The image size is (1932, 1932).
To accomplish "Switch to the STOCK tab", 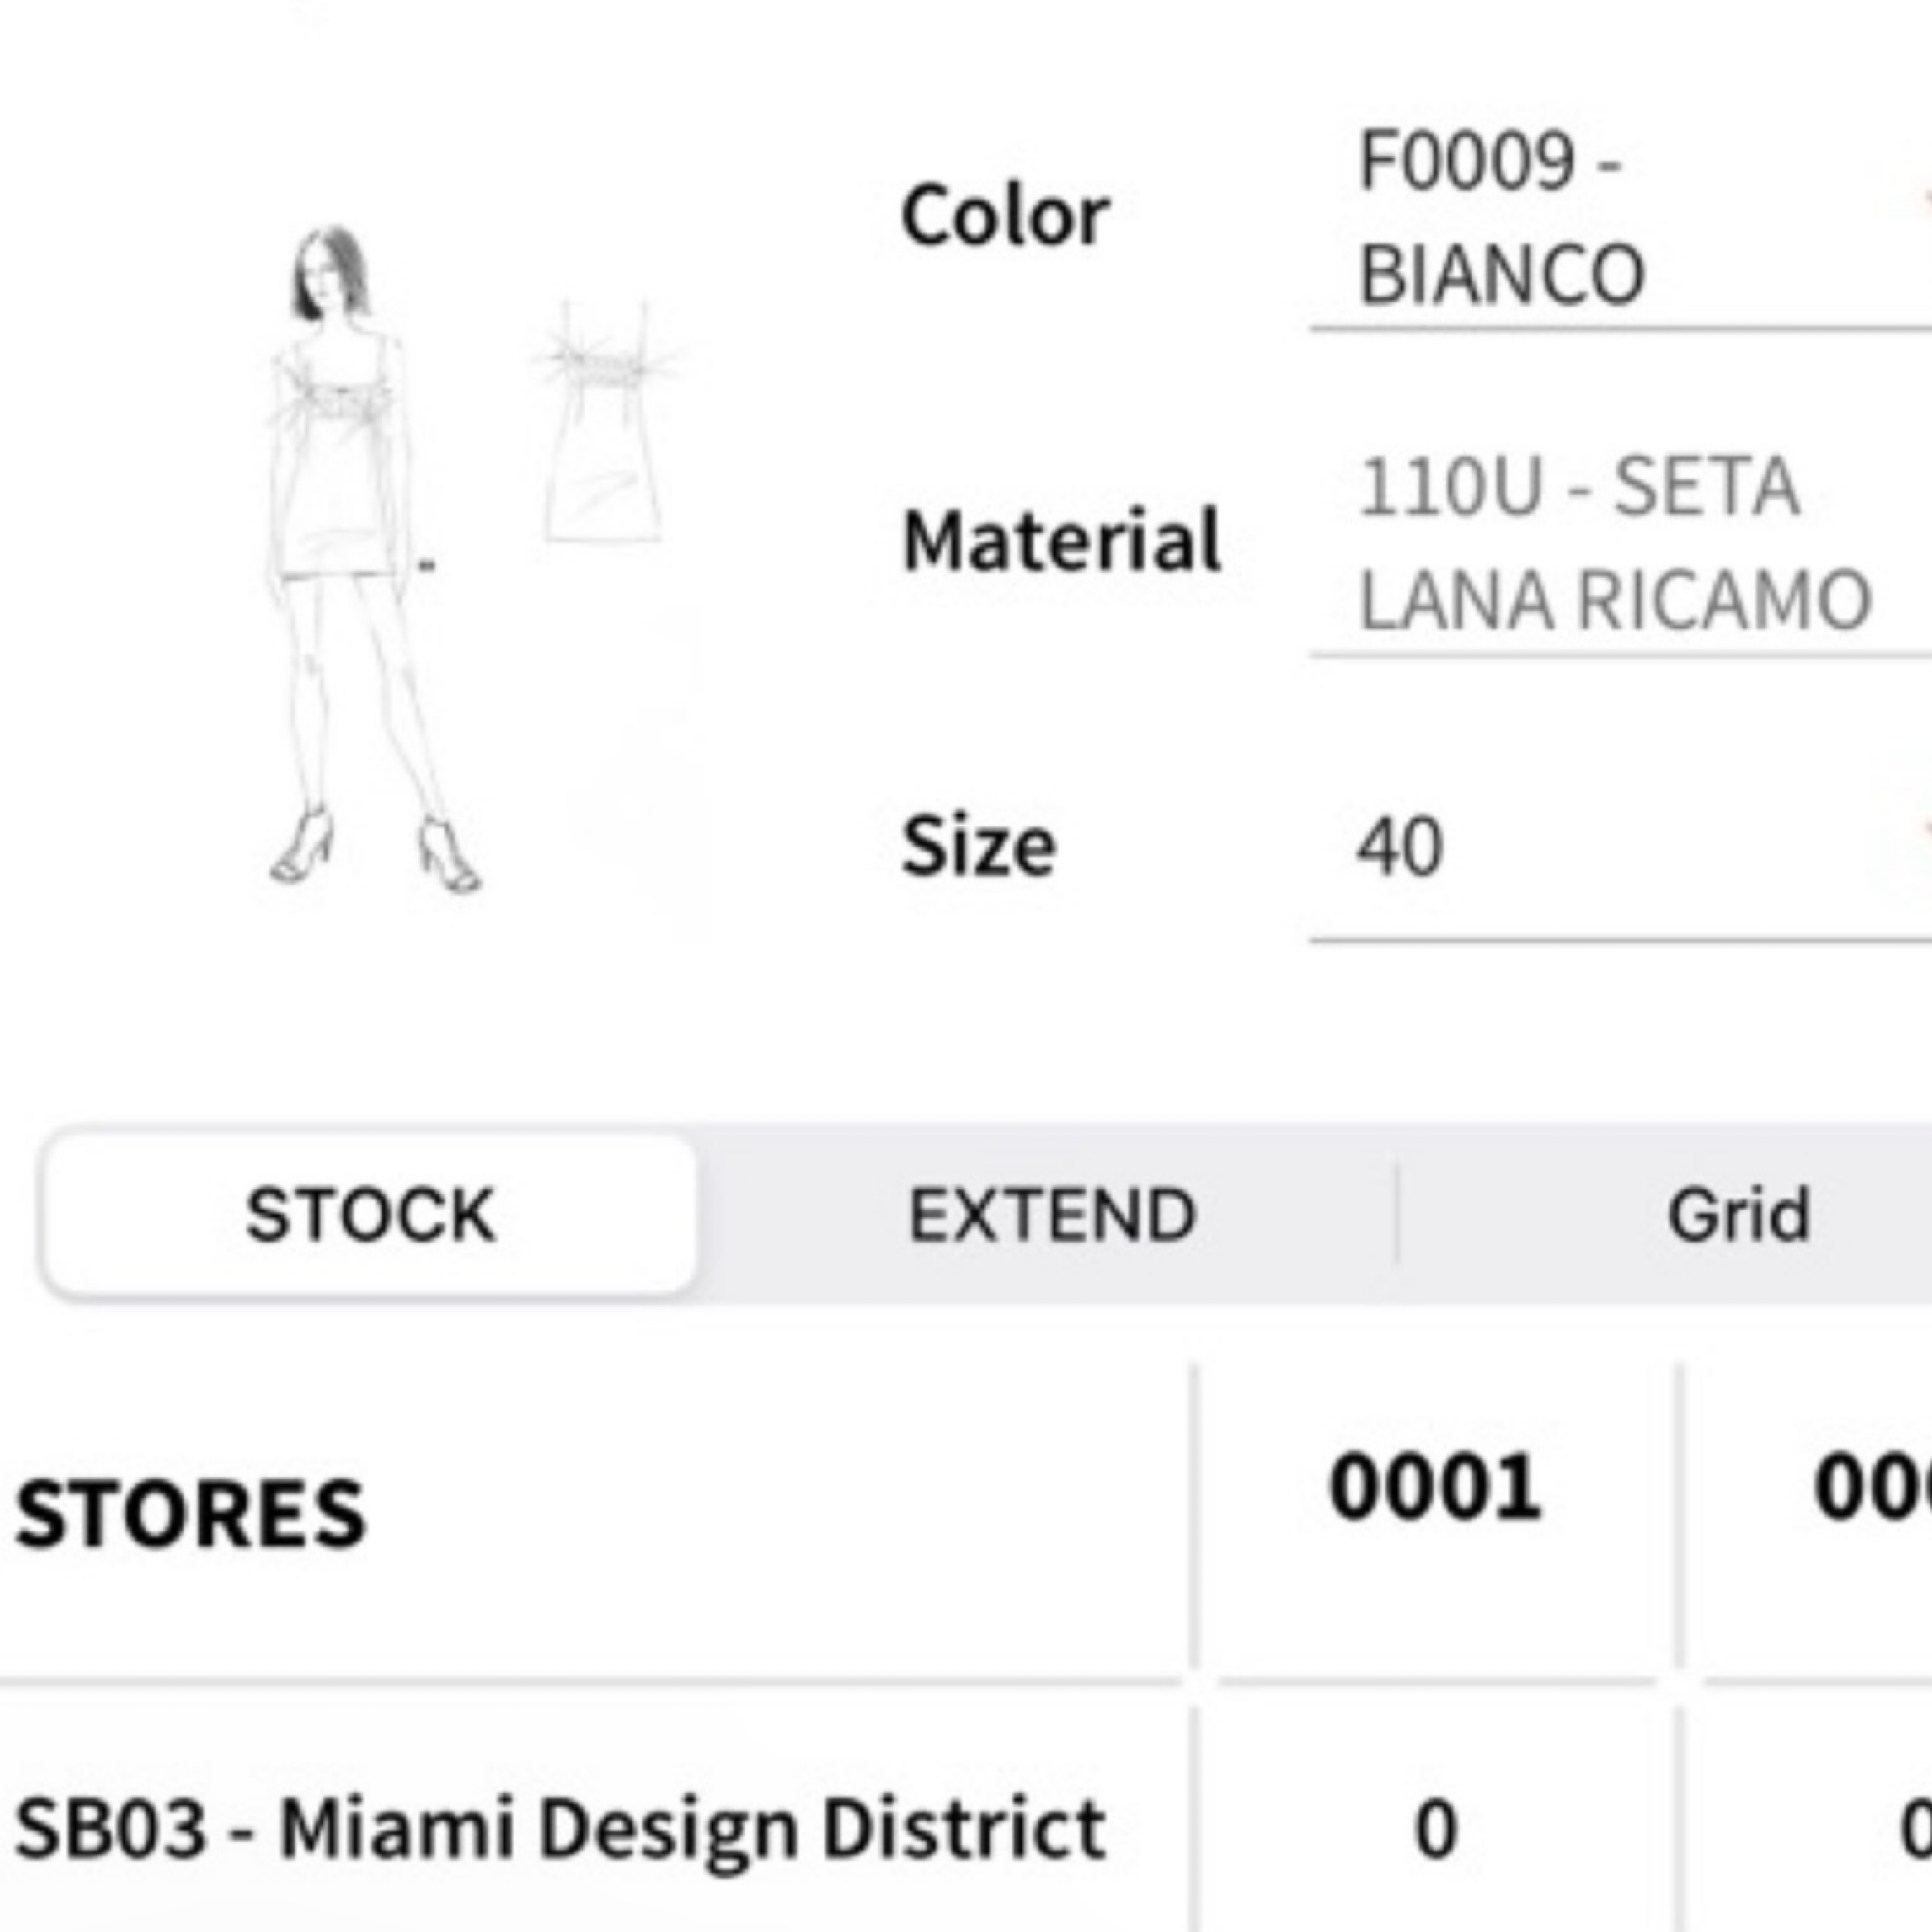I will pos(370,1216).
